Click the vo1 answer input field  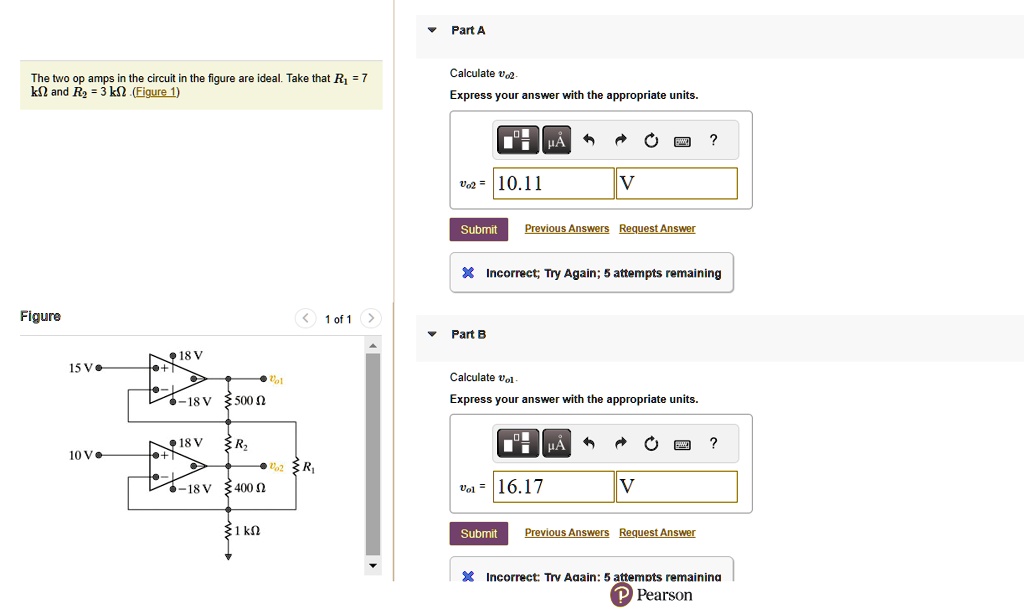[553, 486]
